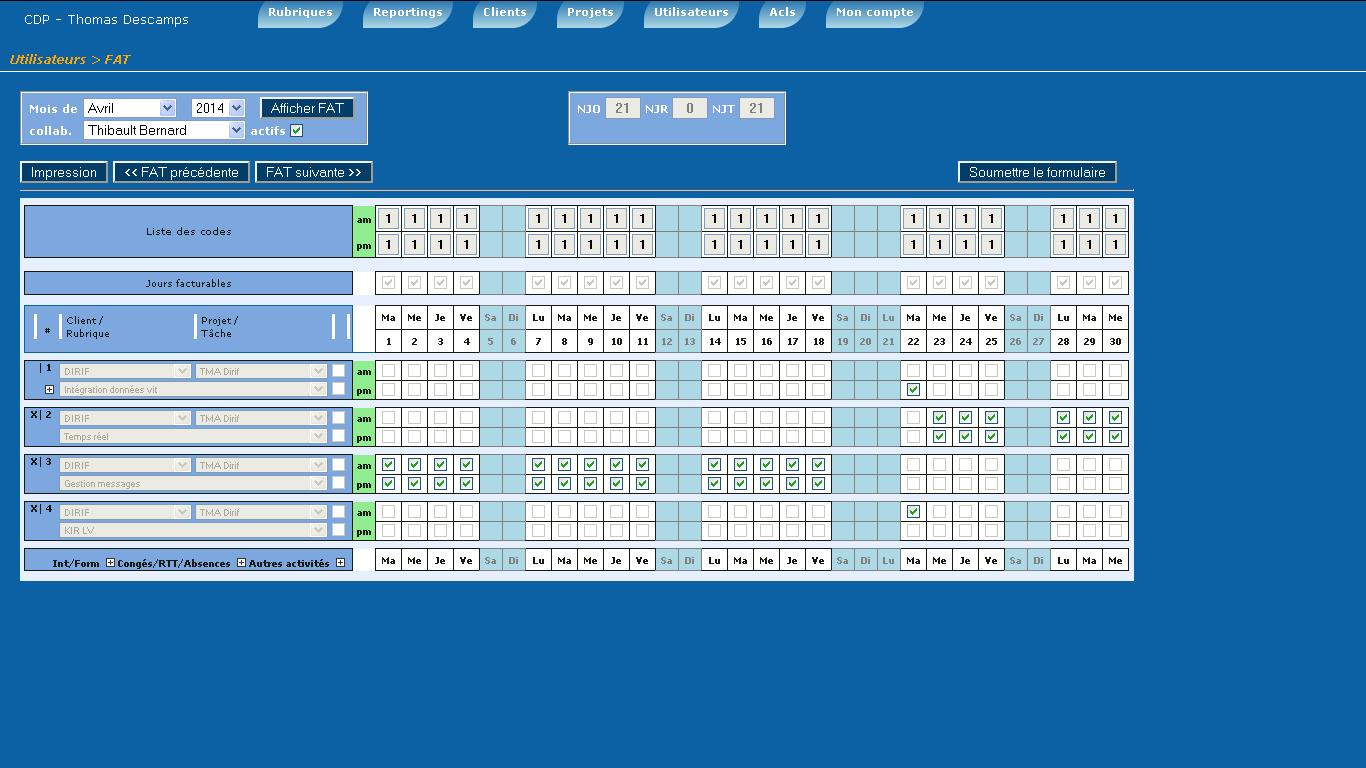Toggle the actifs checkbox

297,130
